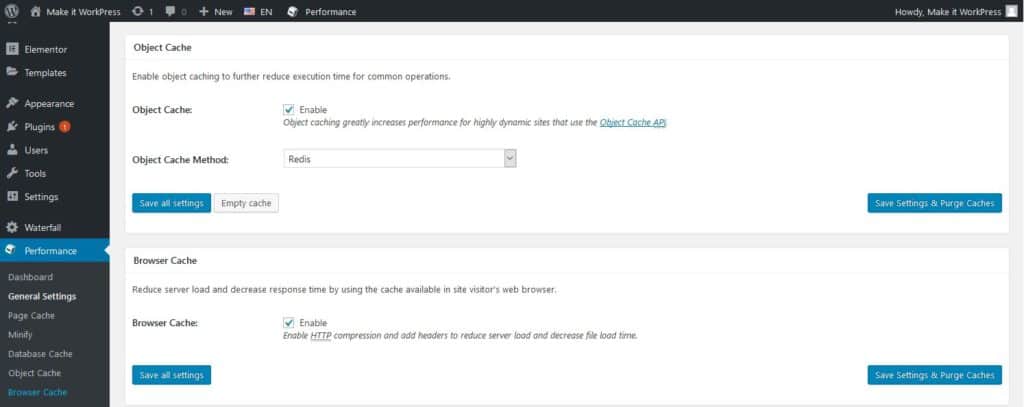This screenshot has width=1024, height=407.
Task: Open Waterfall gear icon in sidebar
Action: click(x=12, y=227)
